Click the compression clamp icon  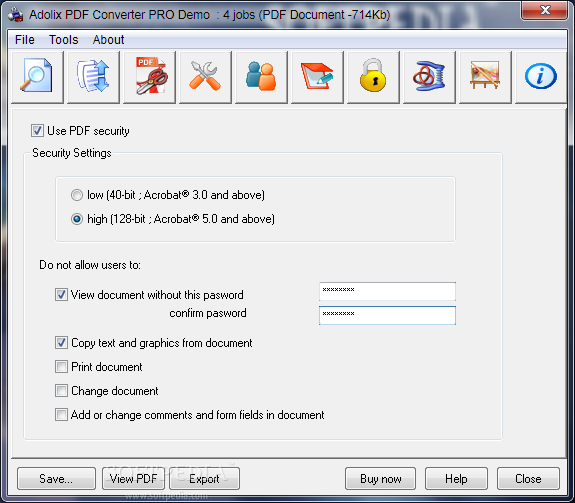pos(429,77)
